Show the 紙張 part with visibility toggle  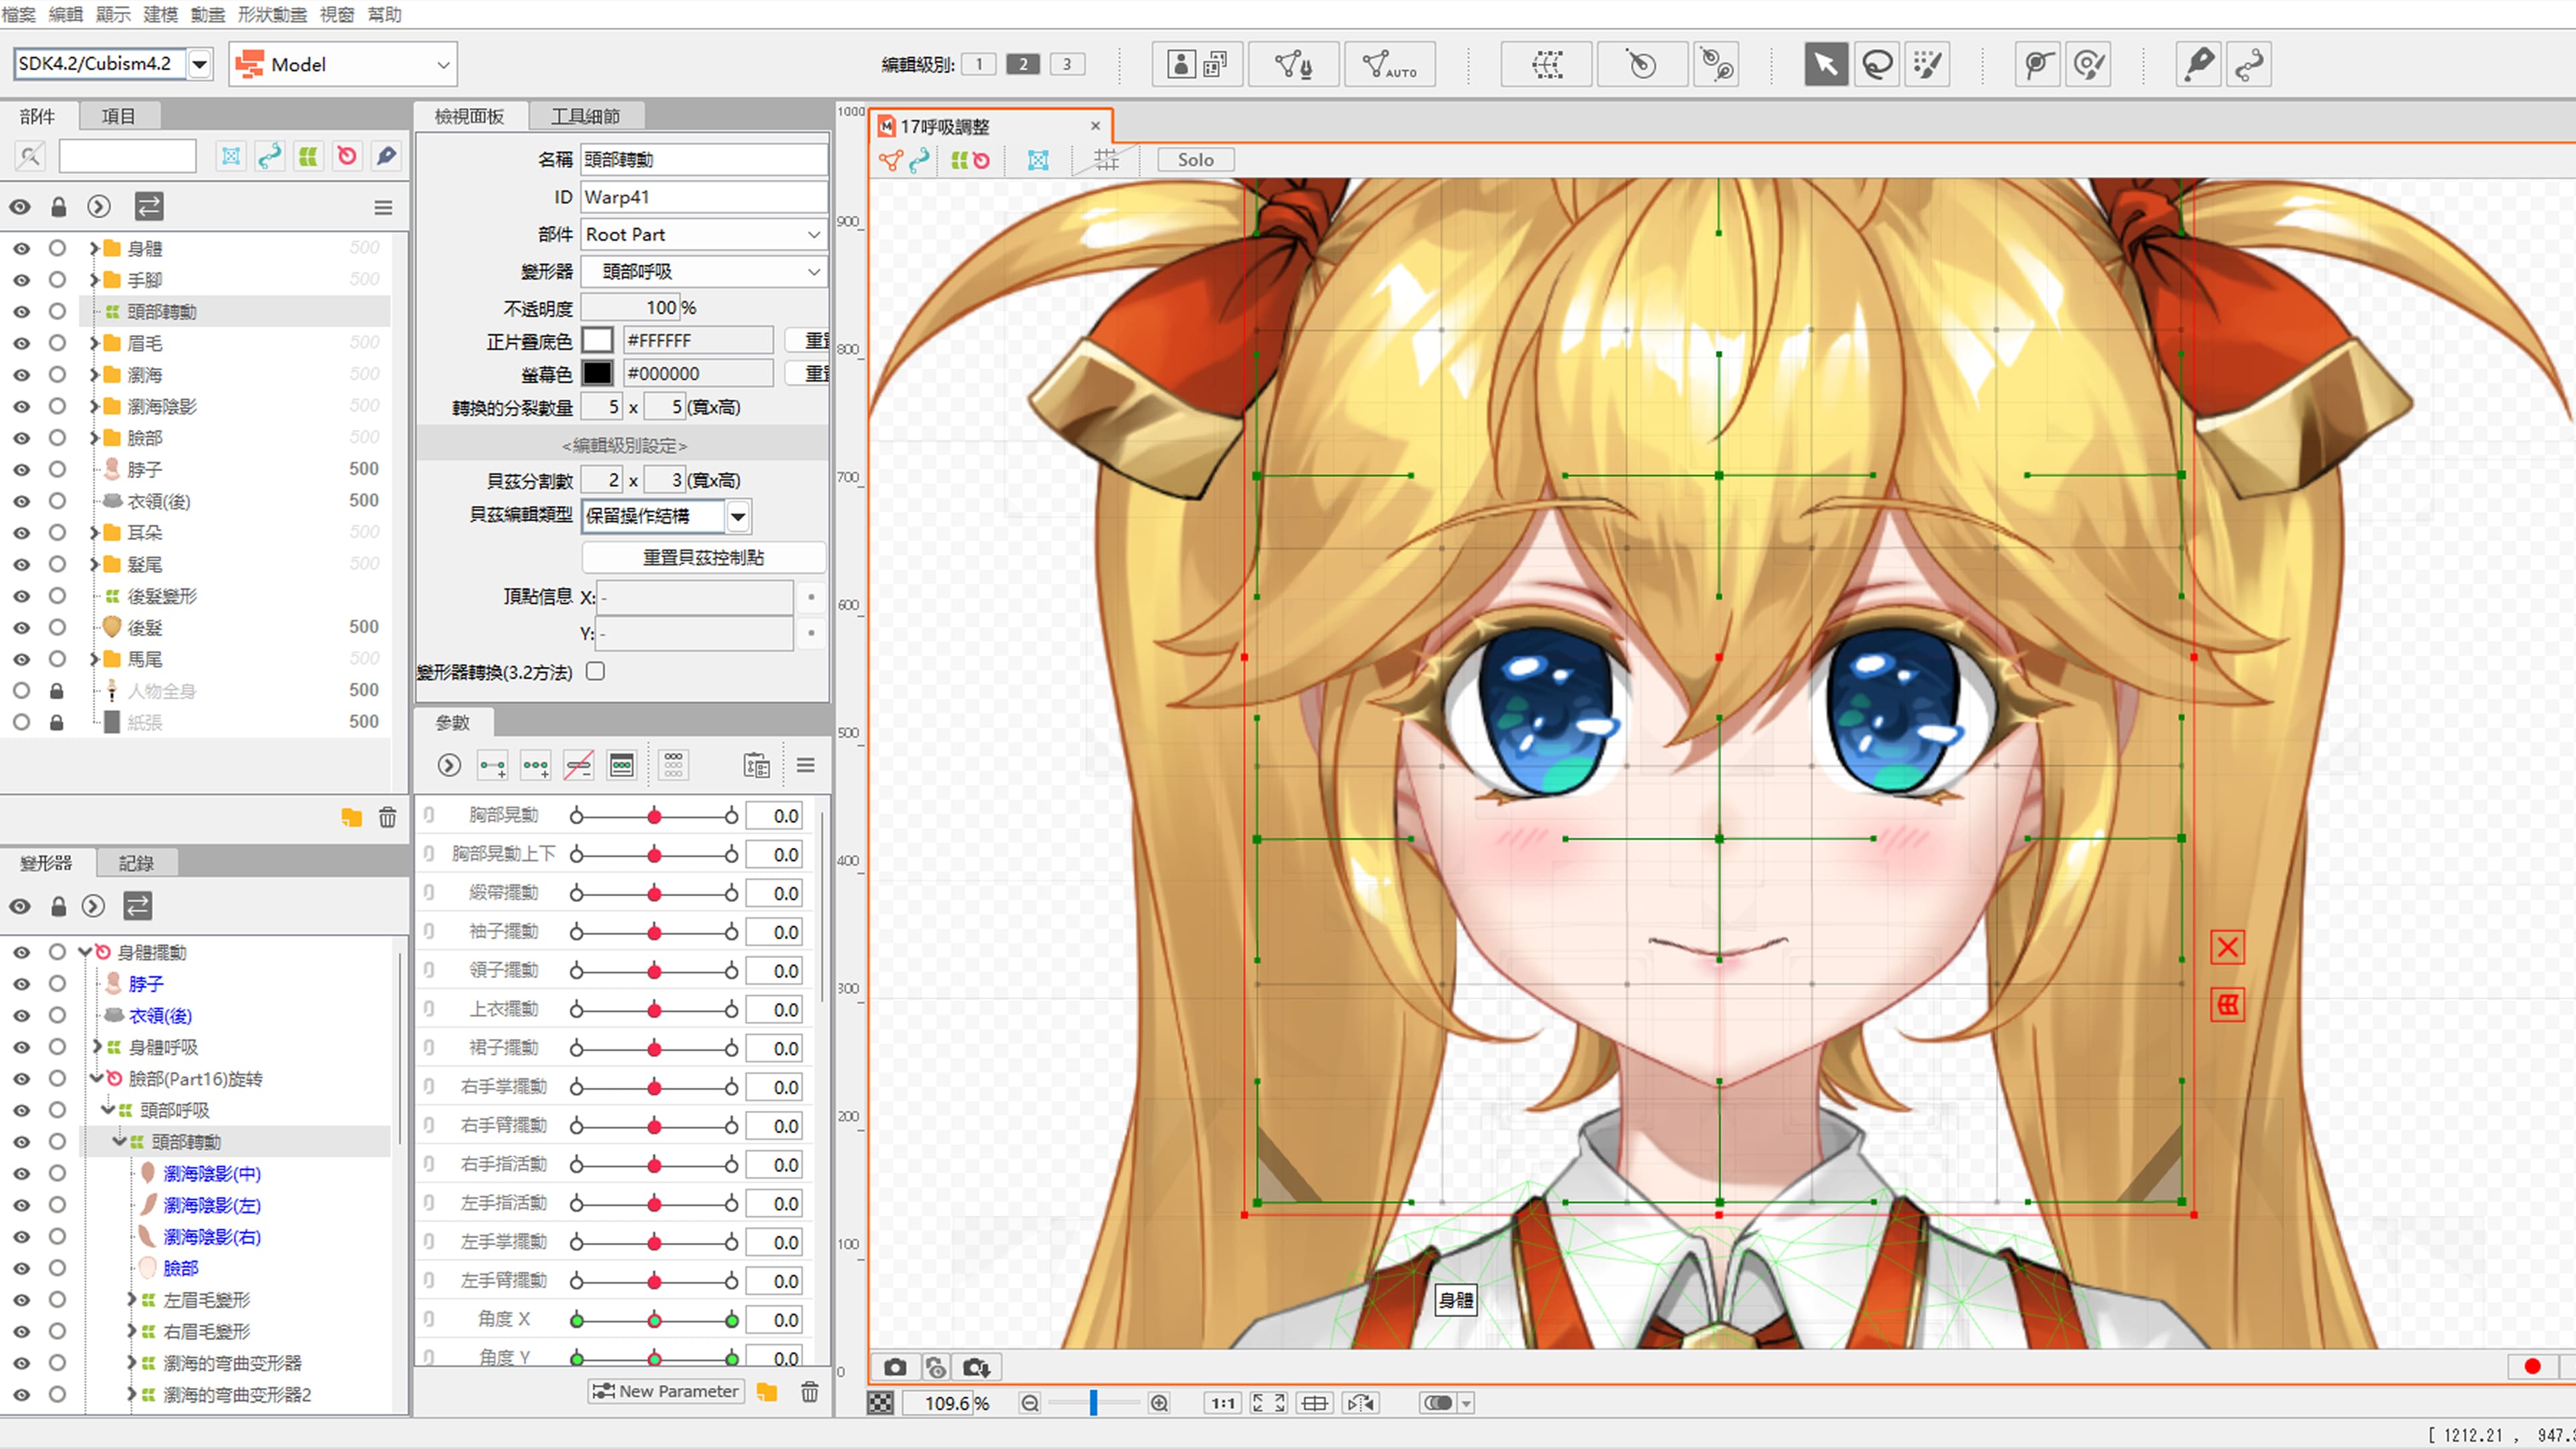click(x=21, y=722)
